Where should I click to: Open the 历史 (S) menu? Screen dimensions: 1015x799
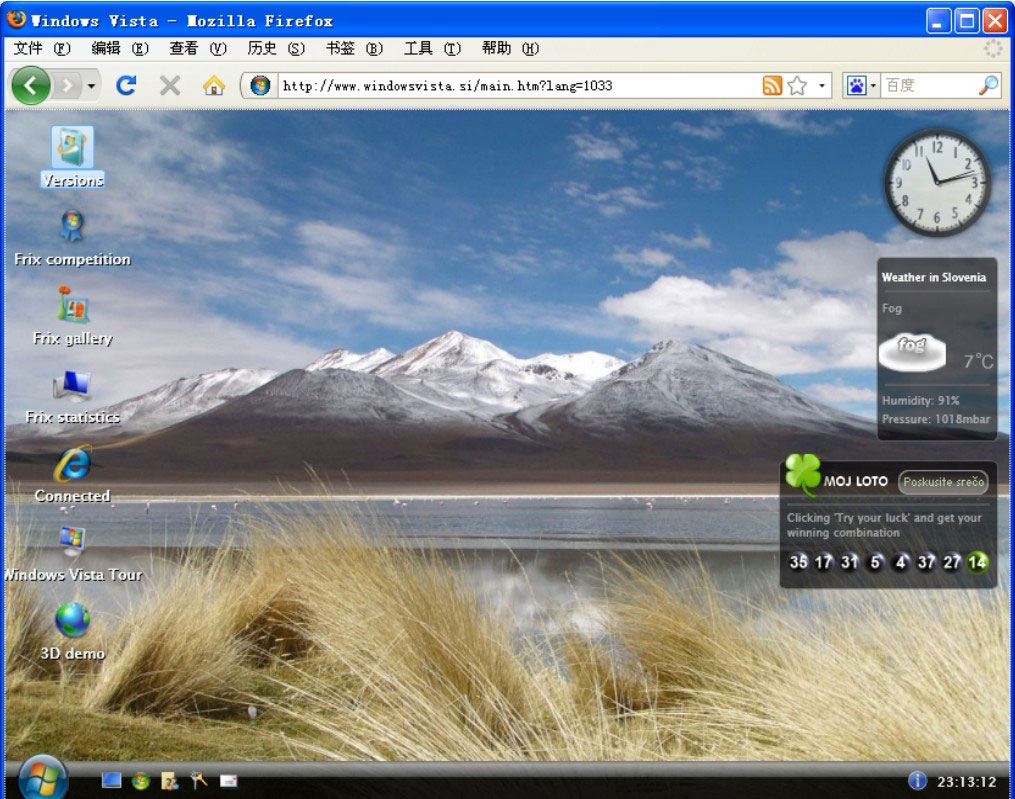coord(276,49)
